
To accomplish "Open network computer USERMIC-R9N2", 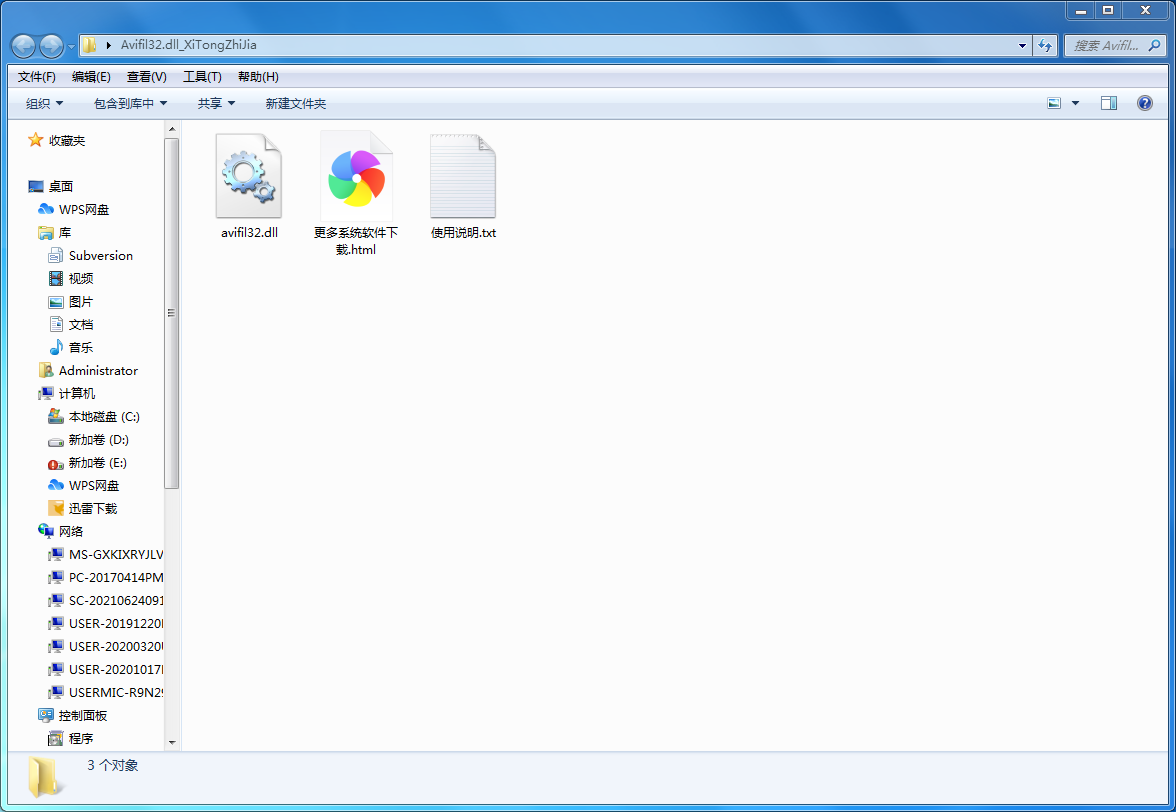I will tap(106, 693).
